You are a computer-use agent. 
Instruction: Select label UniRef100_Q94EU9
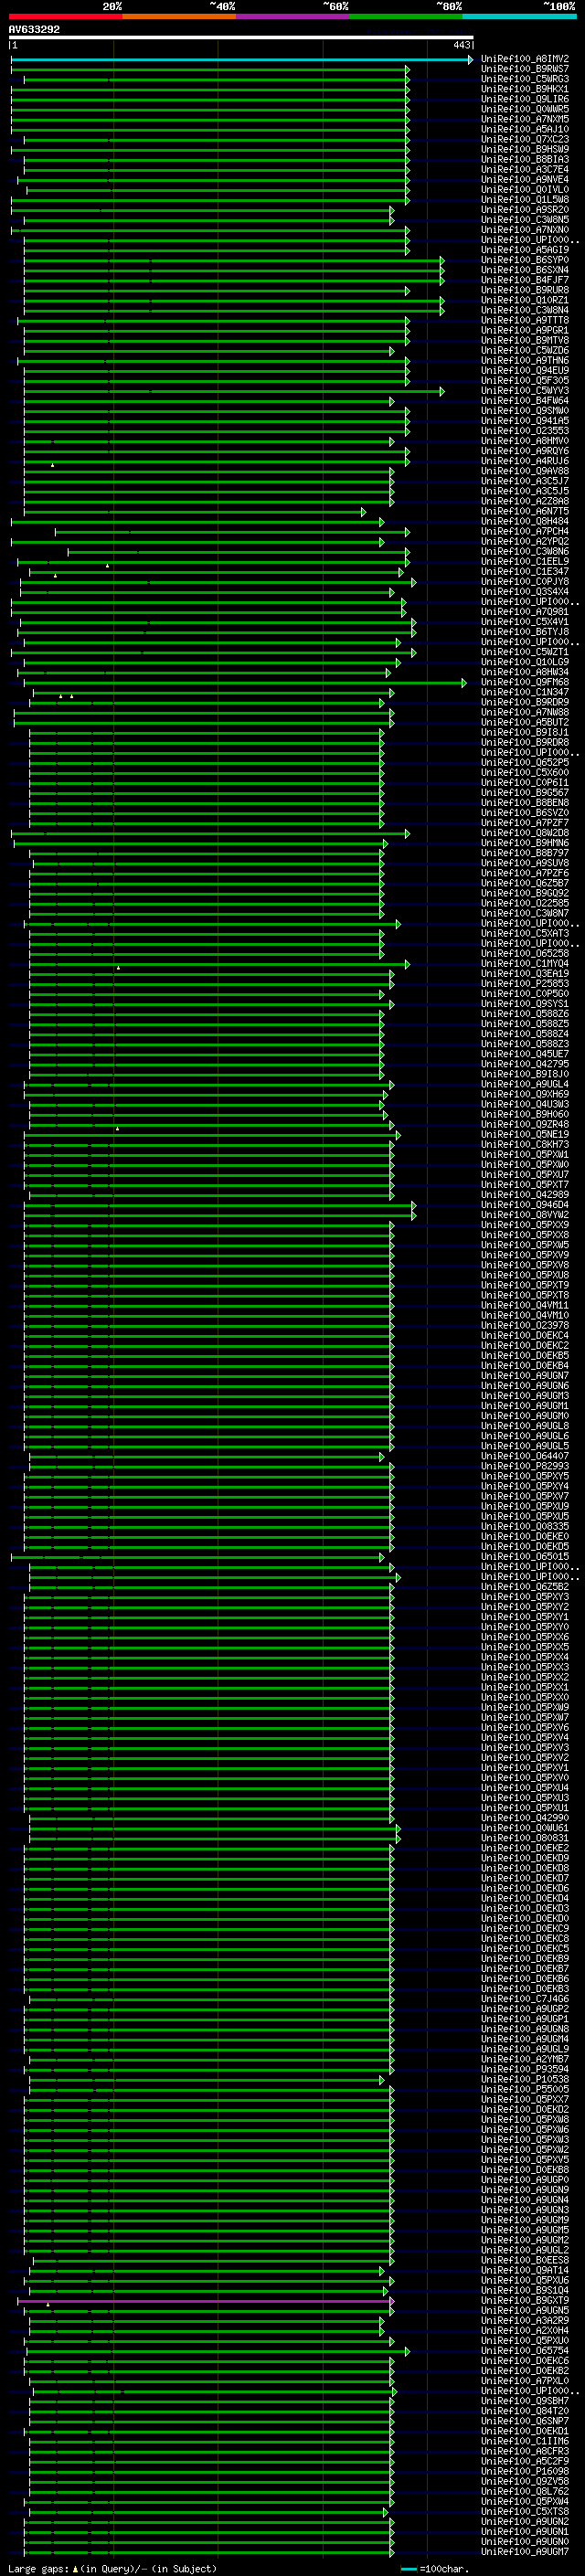click(x=524, y=370)
